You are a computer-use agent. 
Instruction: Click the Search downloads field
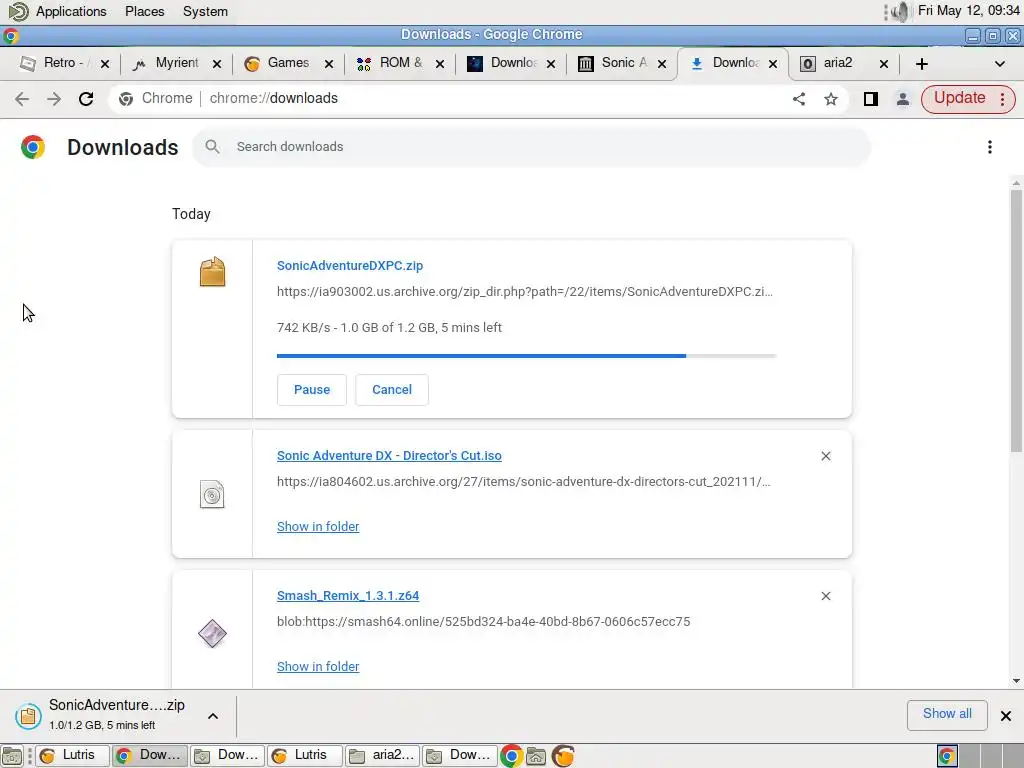click(532, 147)
